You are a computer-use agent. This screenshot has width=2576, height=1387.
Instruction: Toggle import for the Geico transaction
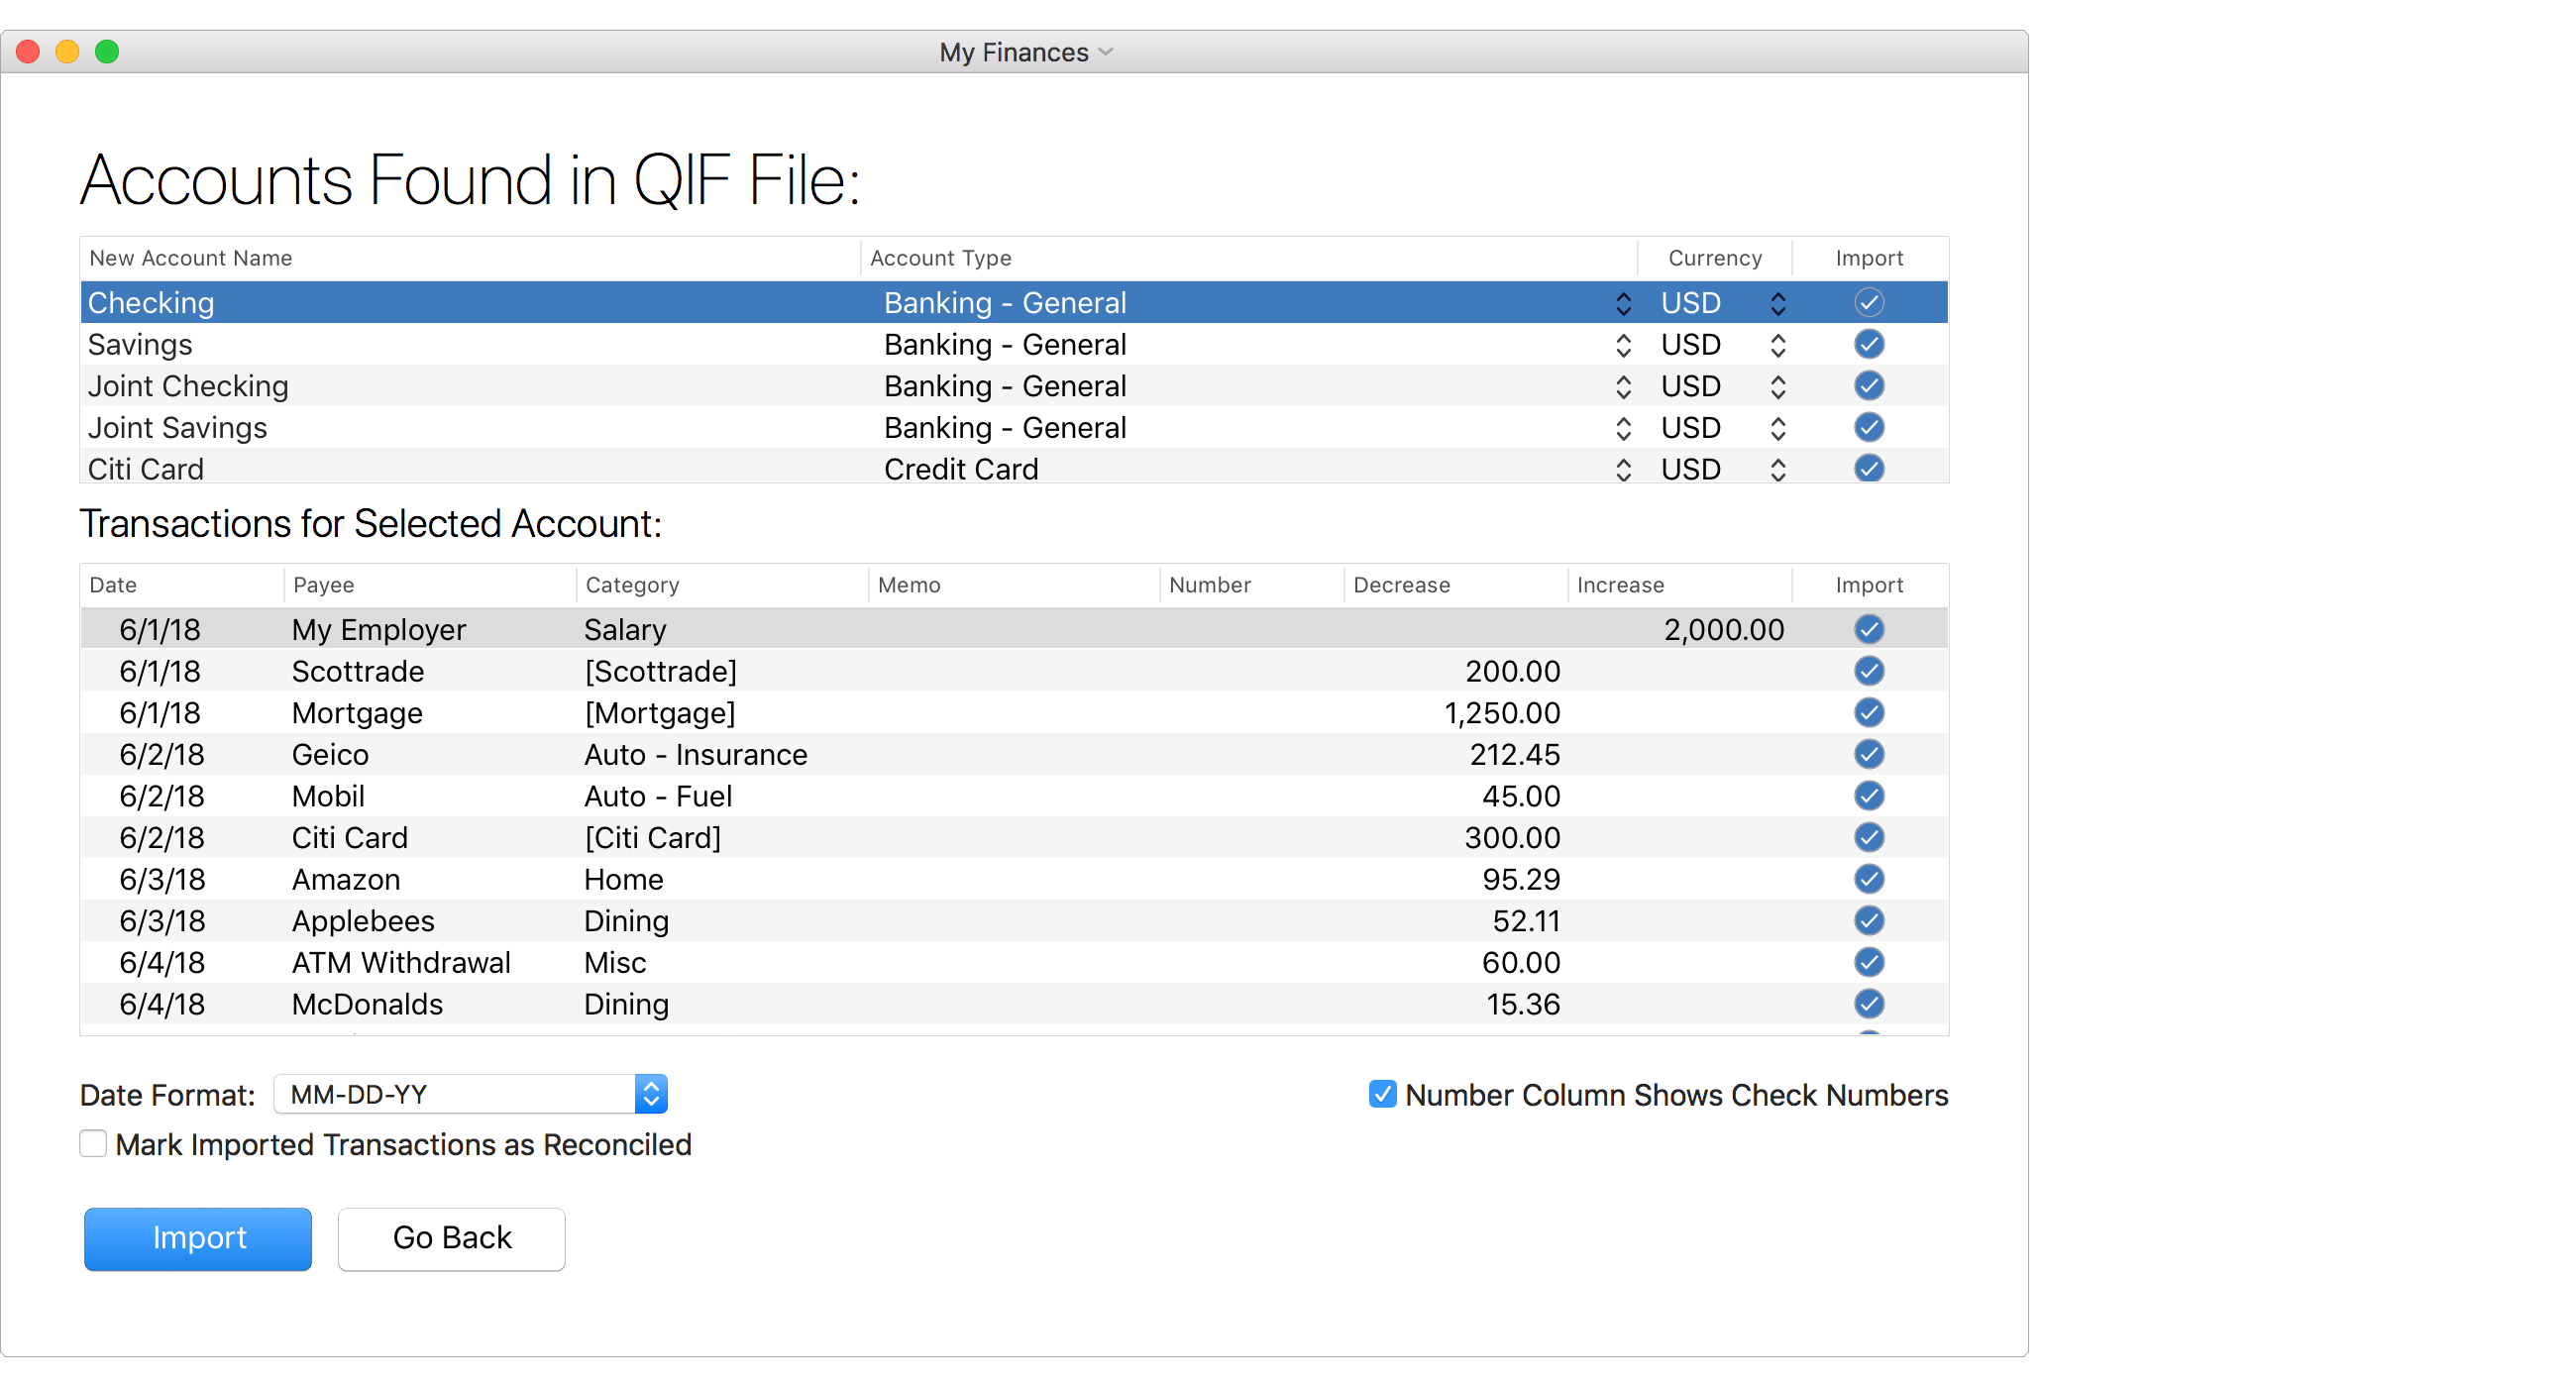tap(1870, 754)
